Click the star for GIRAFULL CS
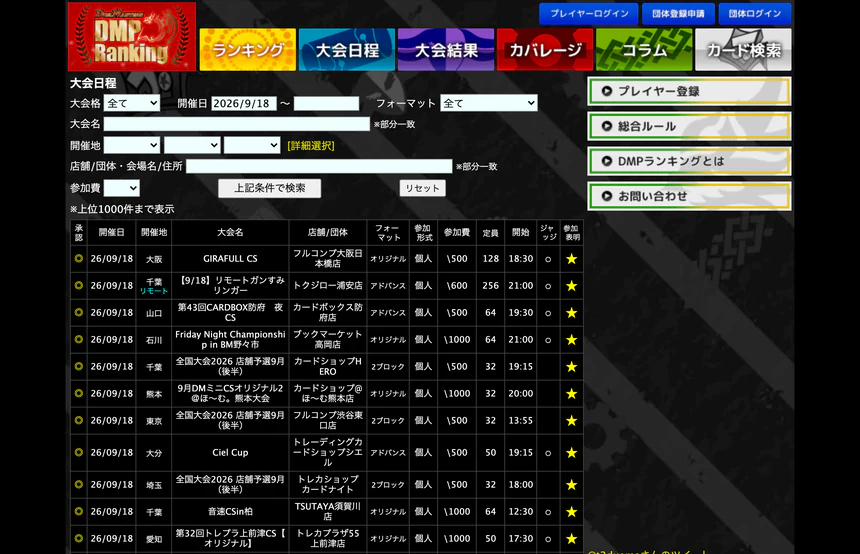The height and width of the screenshot is (554, 860). (572, 259)
